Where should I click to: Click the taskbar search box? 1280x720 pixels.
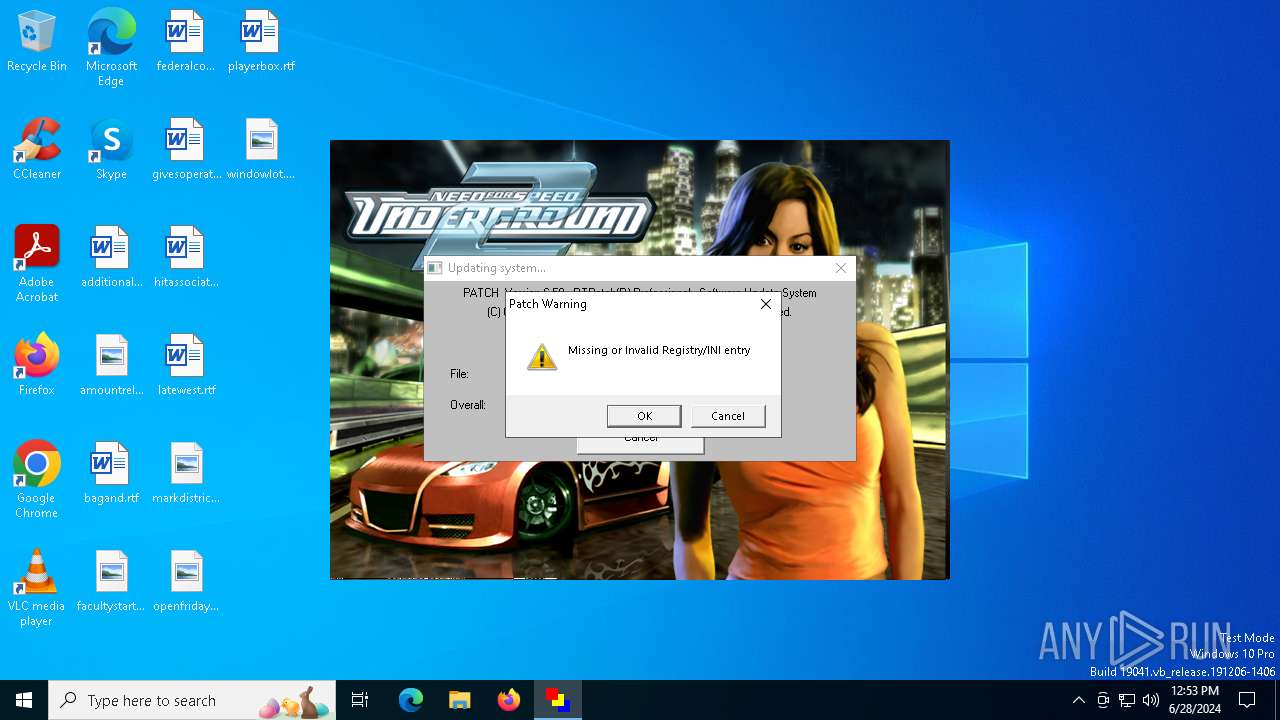(192, 700)
